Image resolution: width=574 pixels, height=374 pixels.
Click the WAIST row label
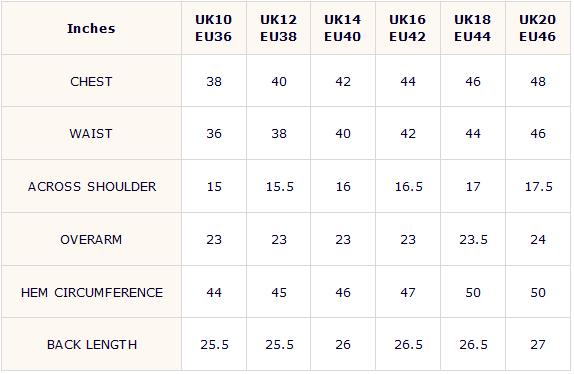pos(91,134)
